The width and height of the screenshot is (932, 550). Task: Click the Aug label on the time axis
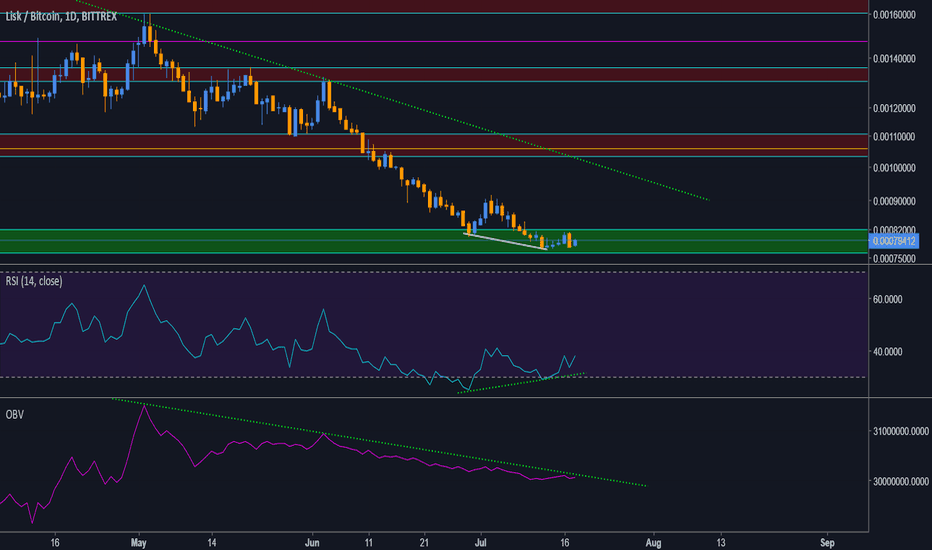pyautogui.click(x=653, y=543)
